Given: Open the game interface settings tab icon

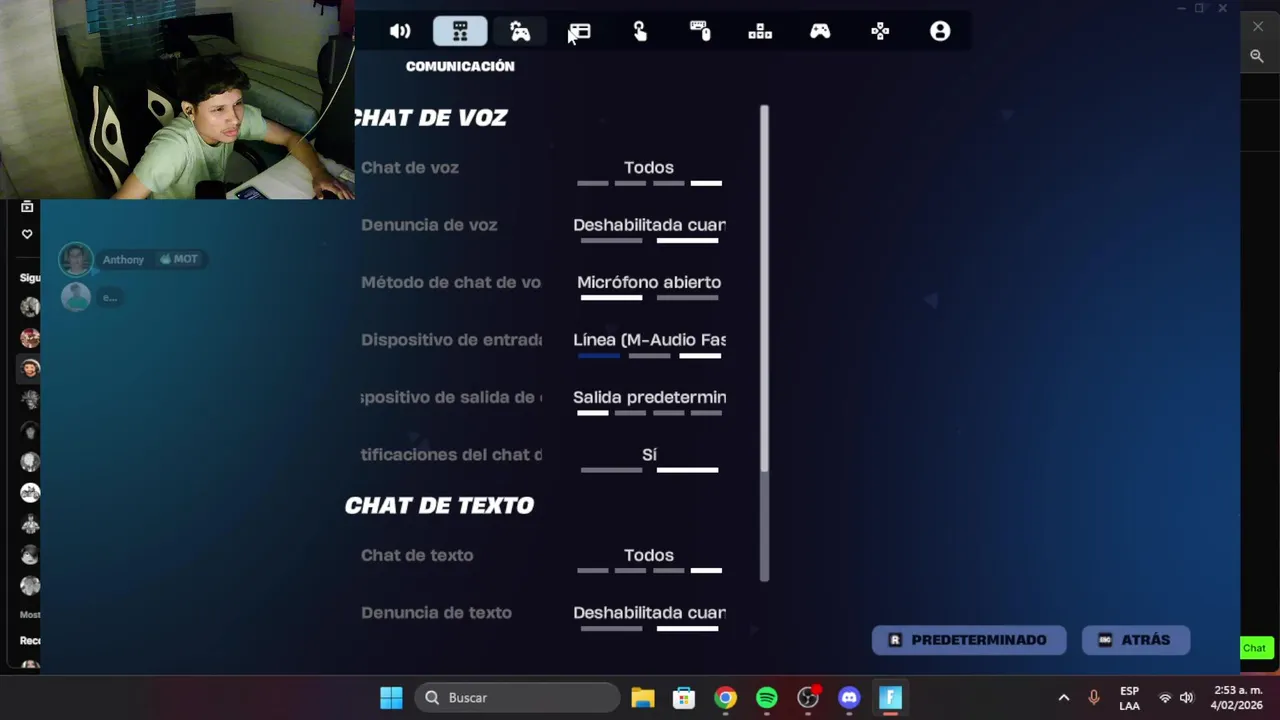Looking at the screenshot, I should (x=580, y=31).
